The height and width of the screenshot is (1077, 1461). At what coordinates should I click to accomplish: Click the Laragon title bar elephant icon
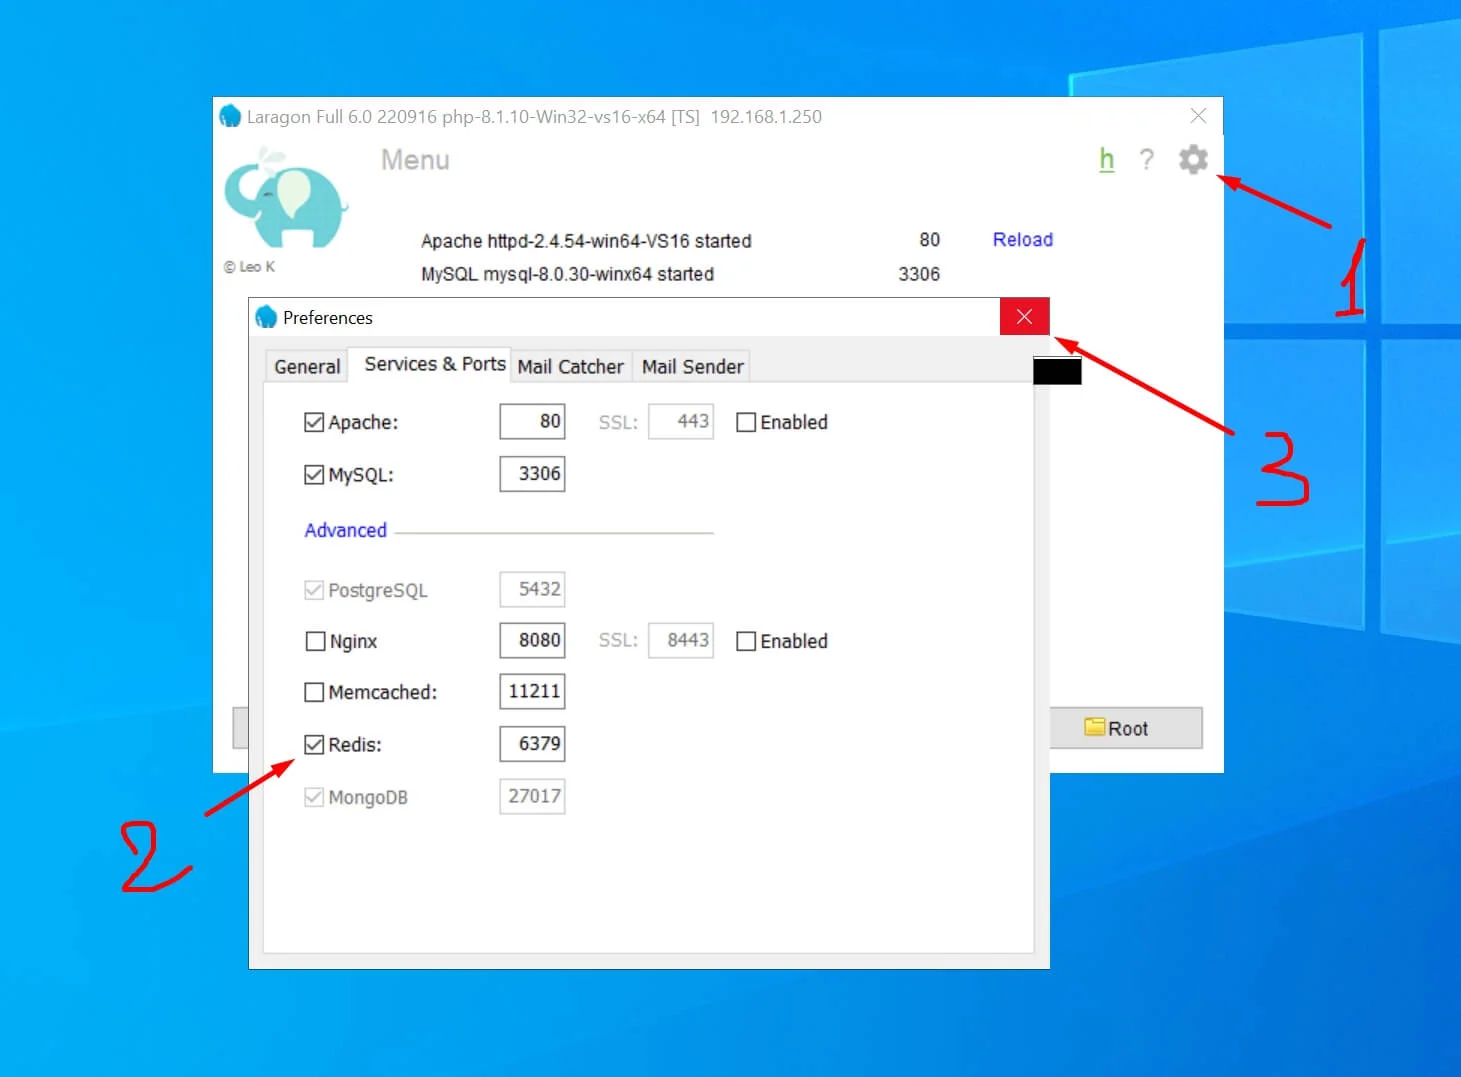click(x=230, y=116)
